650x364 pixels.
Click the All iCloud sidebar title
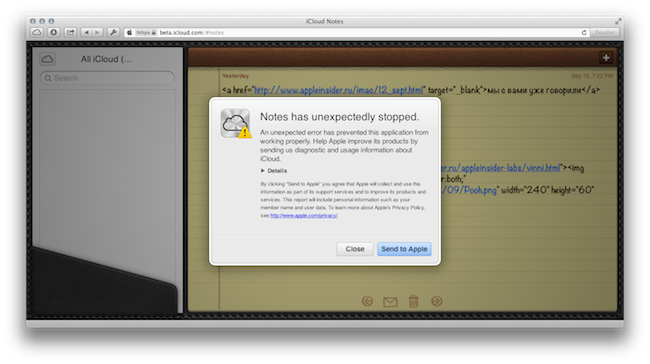pos(107,59)
